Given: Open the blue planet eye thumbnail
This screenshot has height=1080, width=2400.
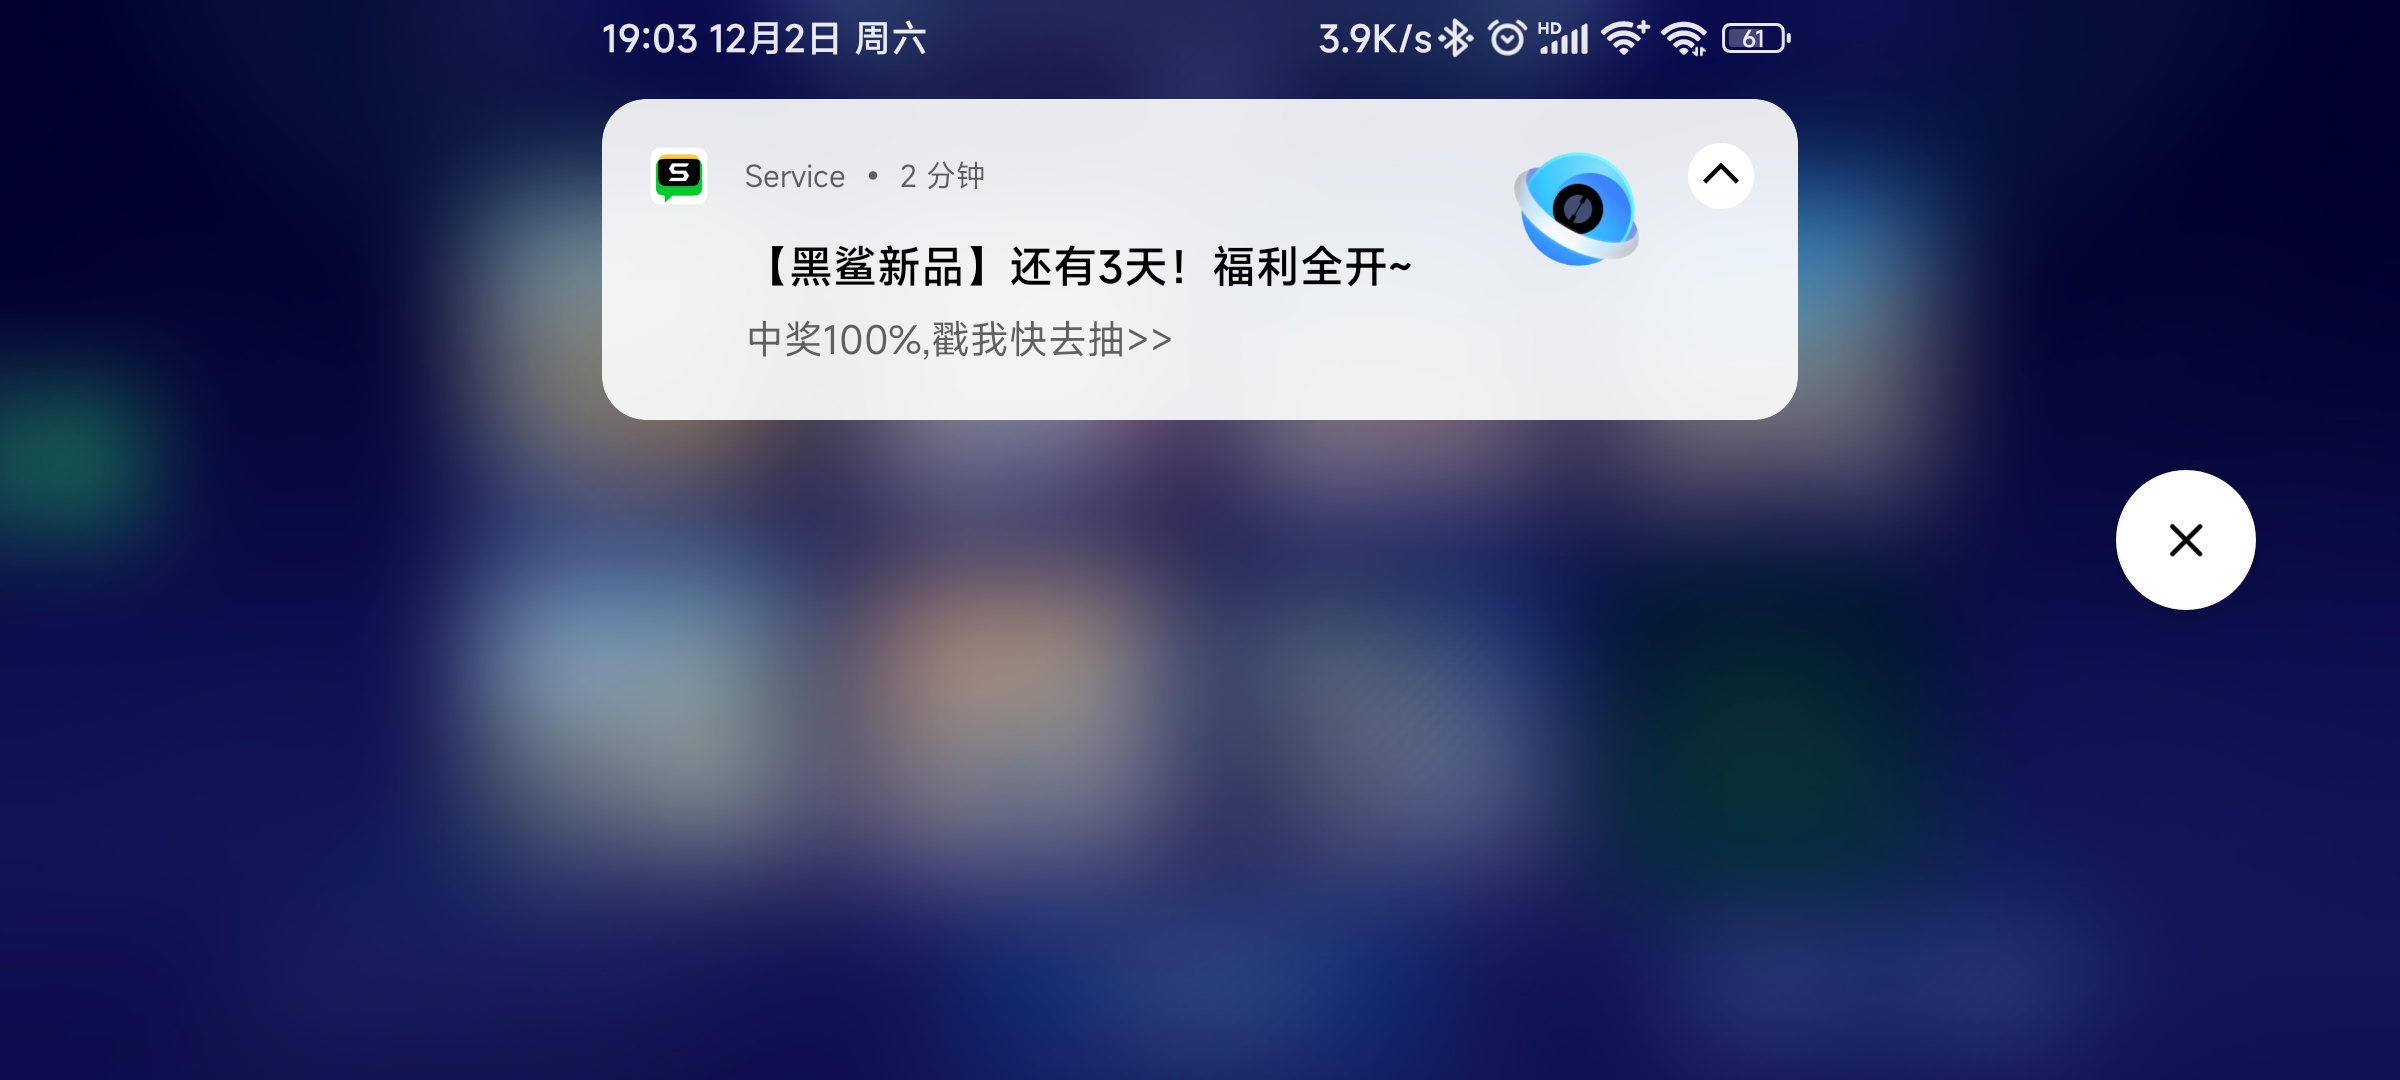Looking at the screenshot, I should coord(1577,209).
